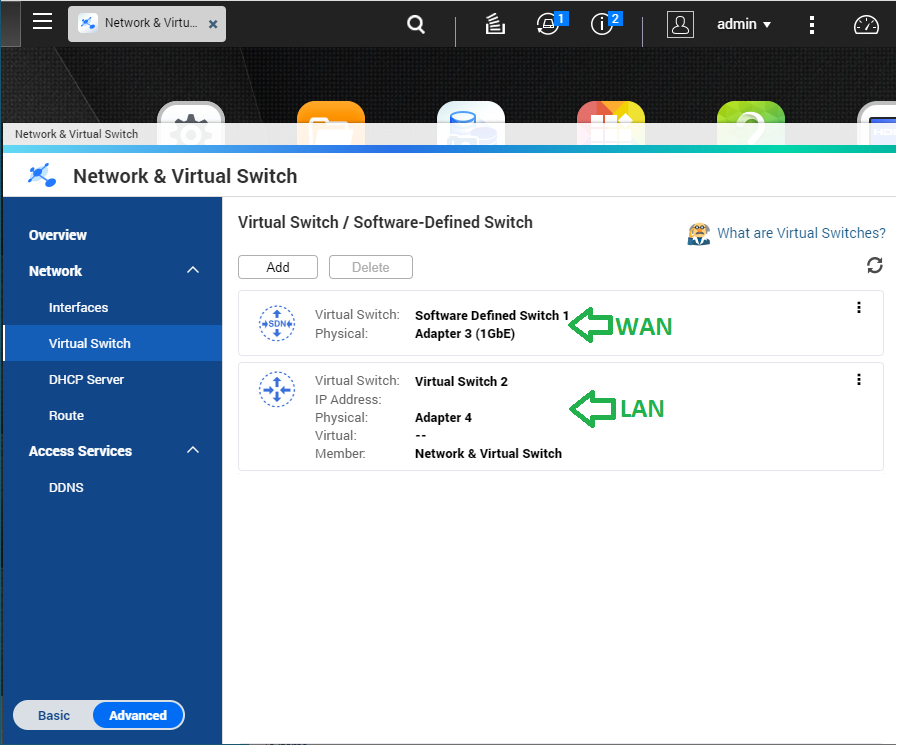The height and width of the screenshot is (746, 900).
Task: Open the top bar more options dots
Action: [x=812, y=25]
